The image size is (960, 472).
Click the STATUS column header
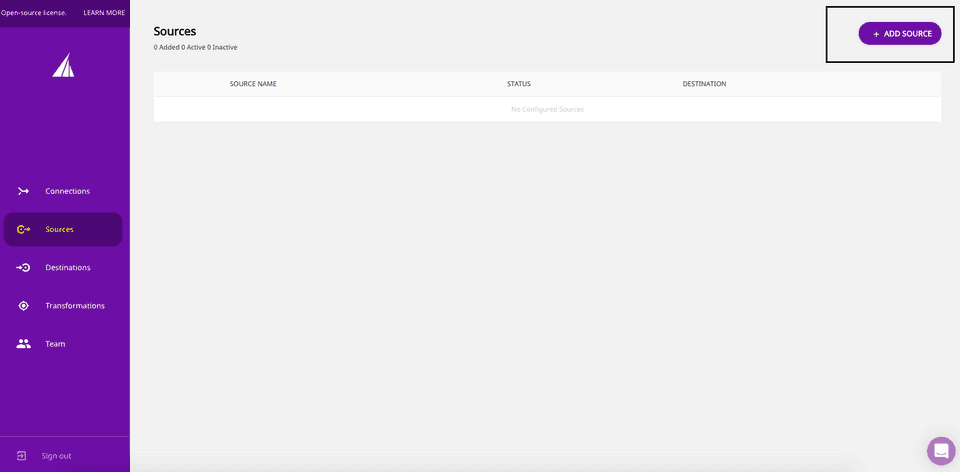click(519, 84)
